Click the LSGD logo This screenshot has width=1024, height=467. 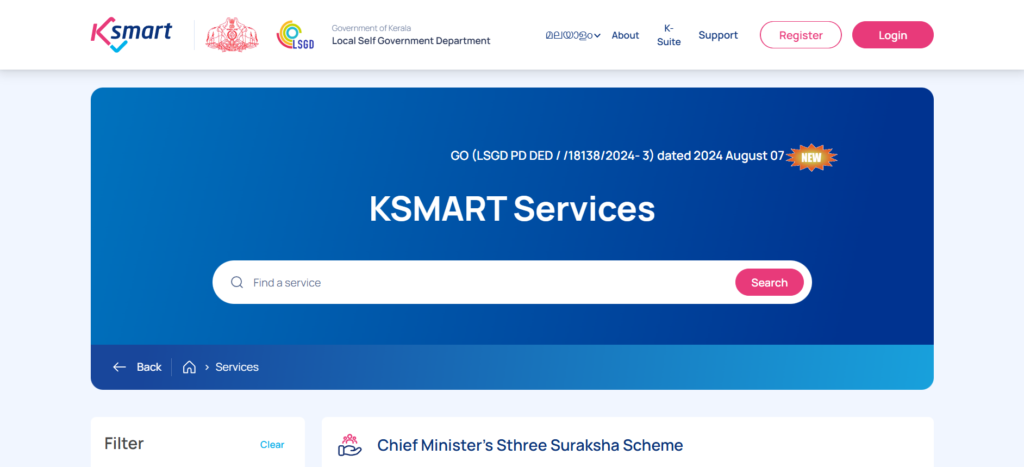click(295, 35)
